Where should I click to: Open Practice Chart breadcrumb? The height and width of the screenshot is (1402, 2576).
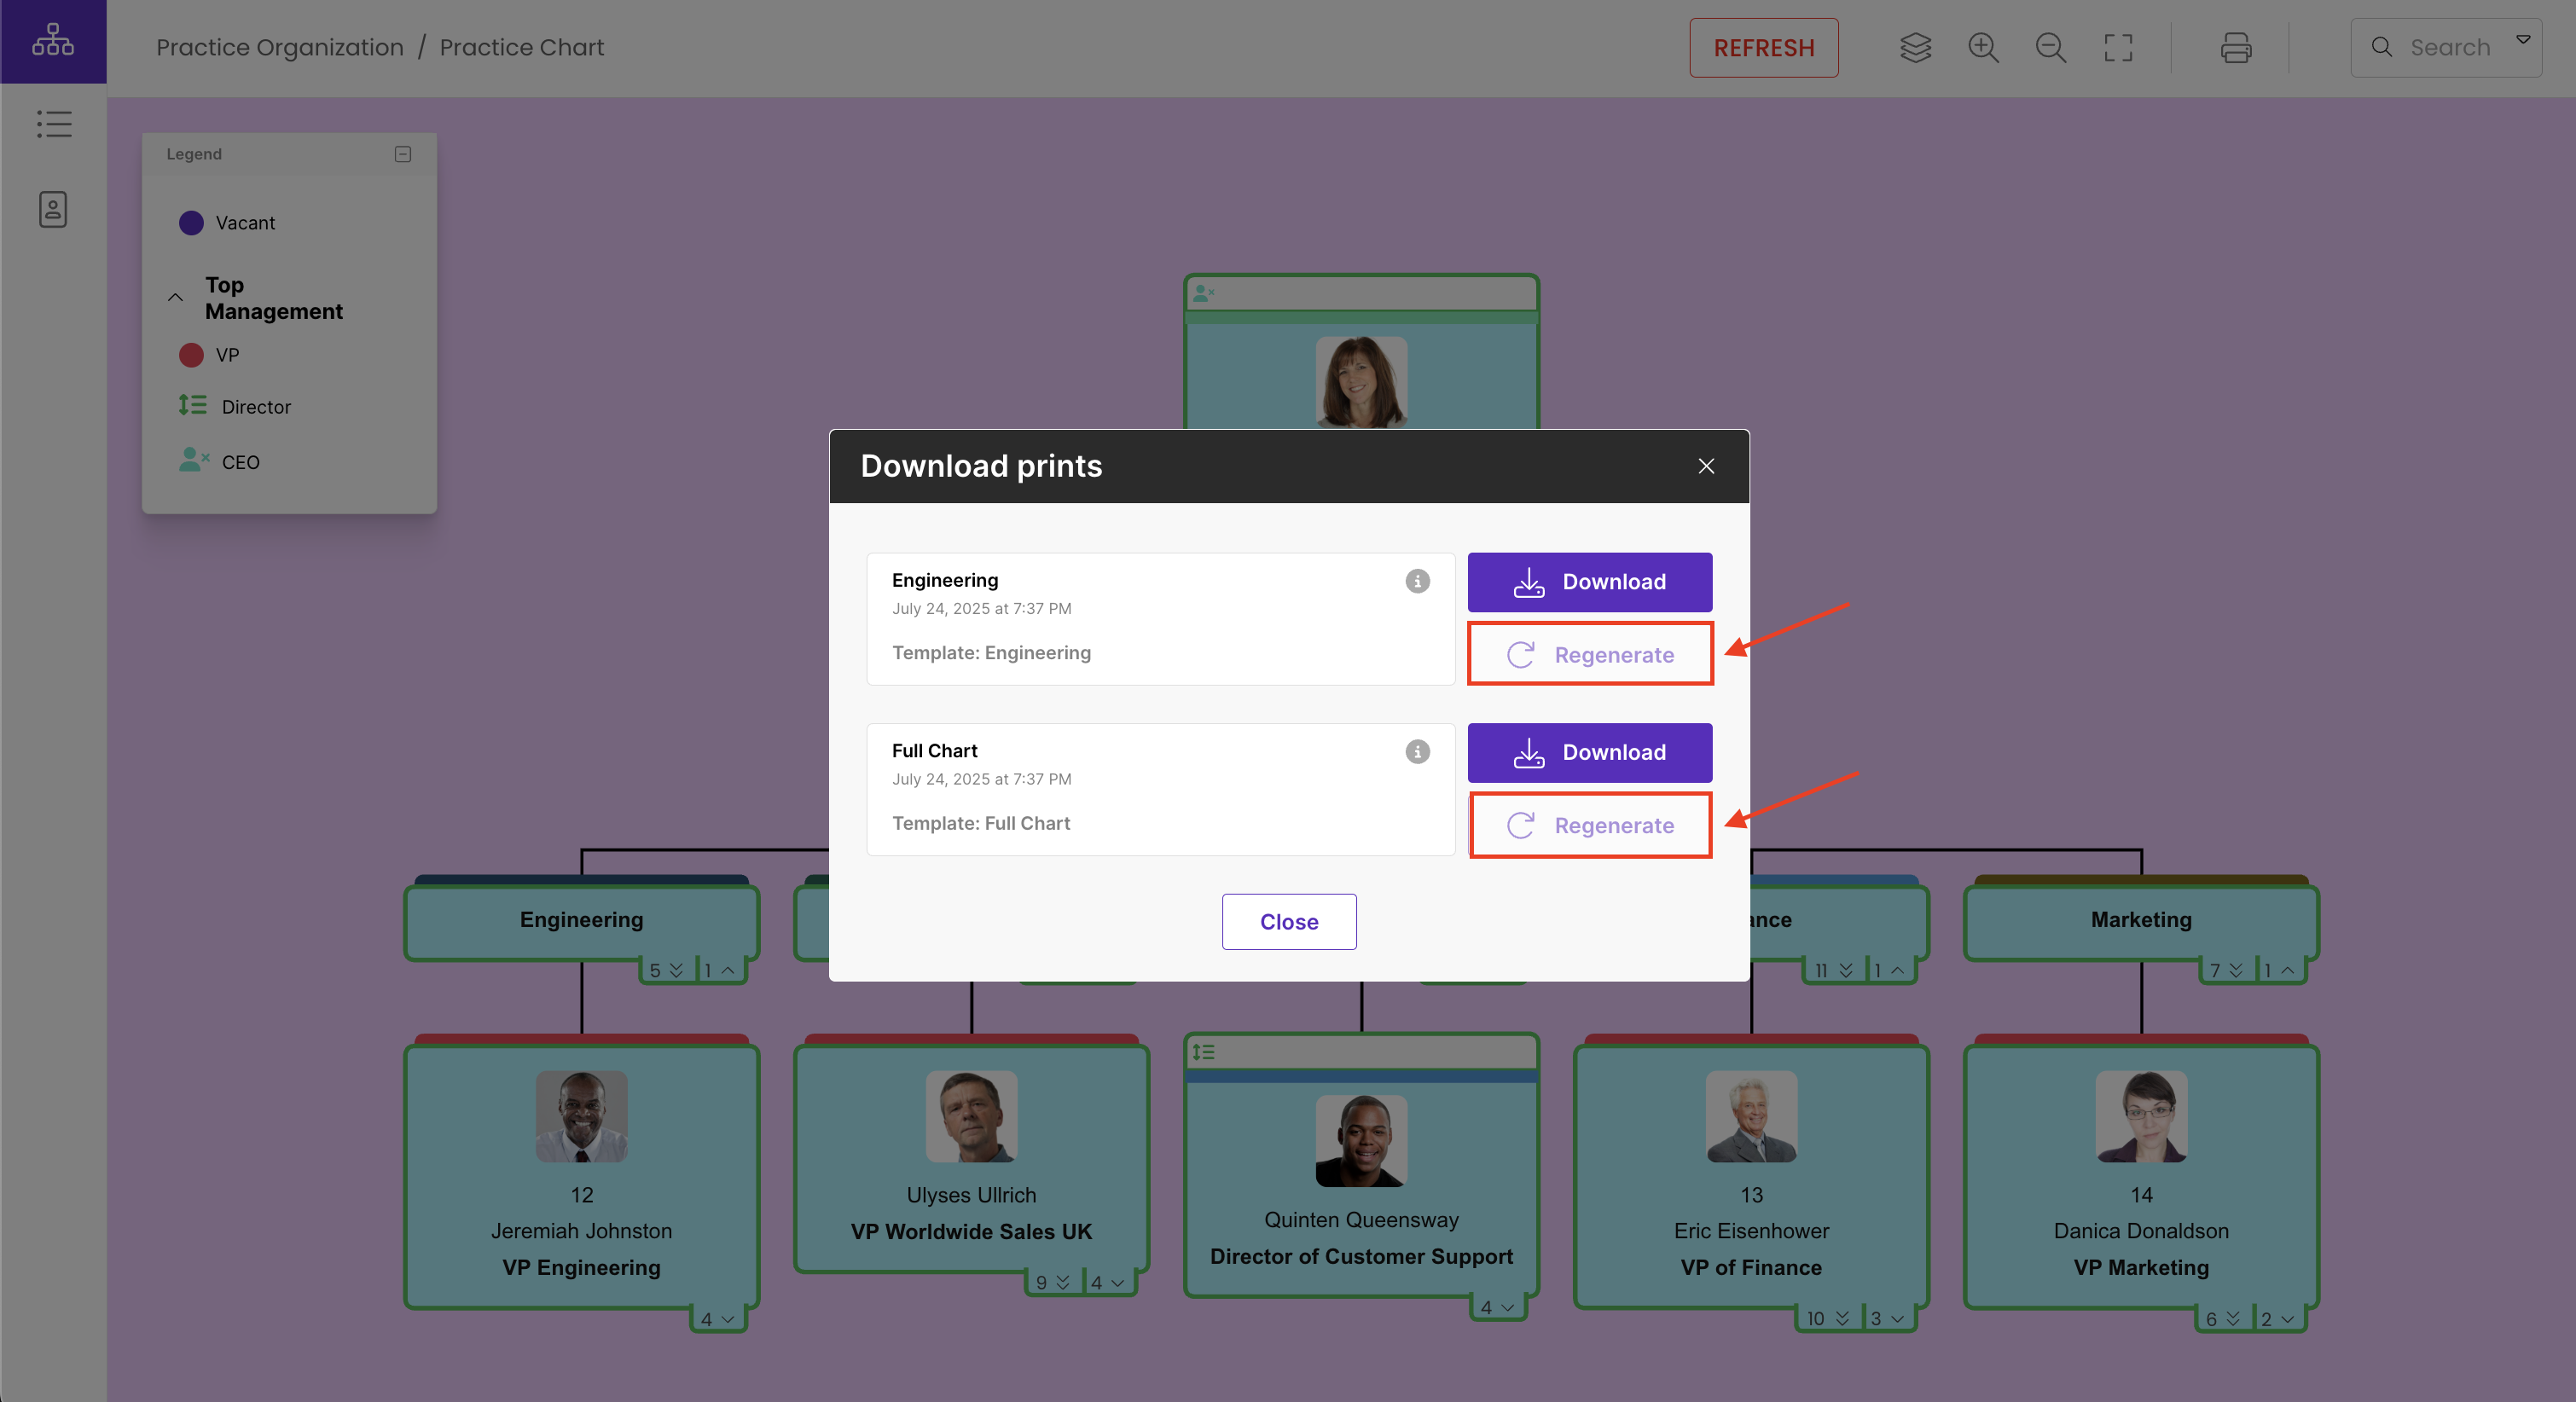tap(522, 47)
